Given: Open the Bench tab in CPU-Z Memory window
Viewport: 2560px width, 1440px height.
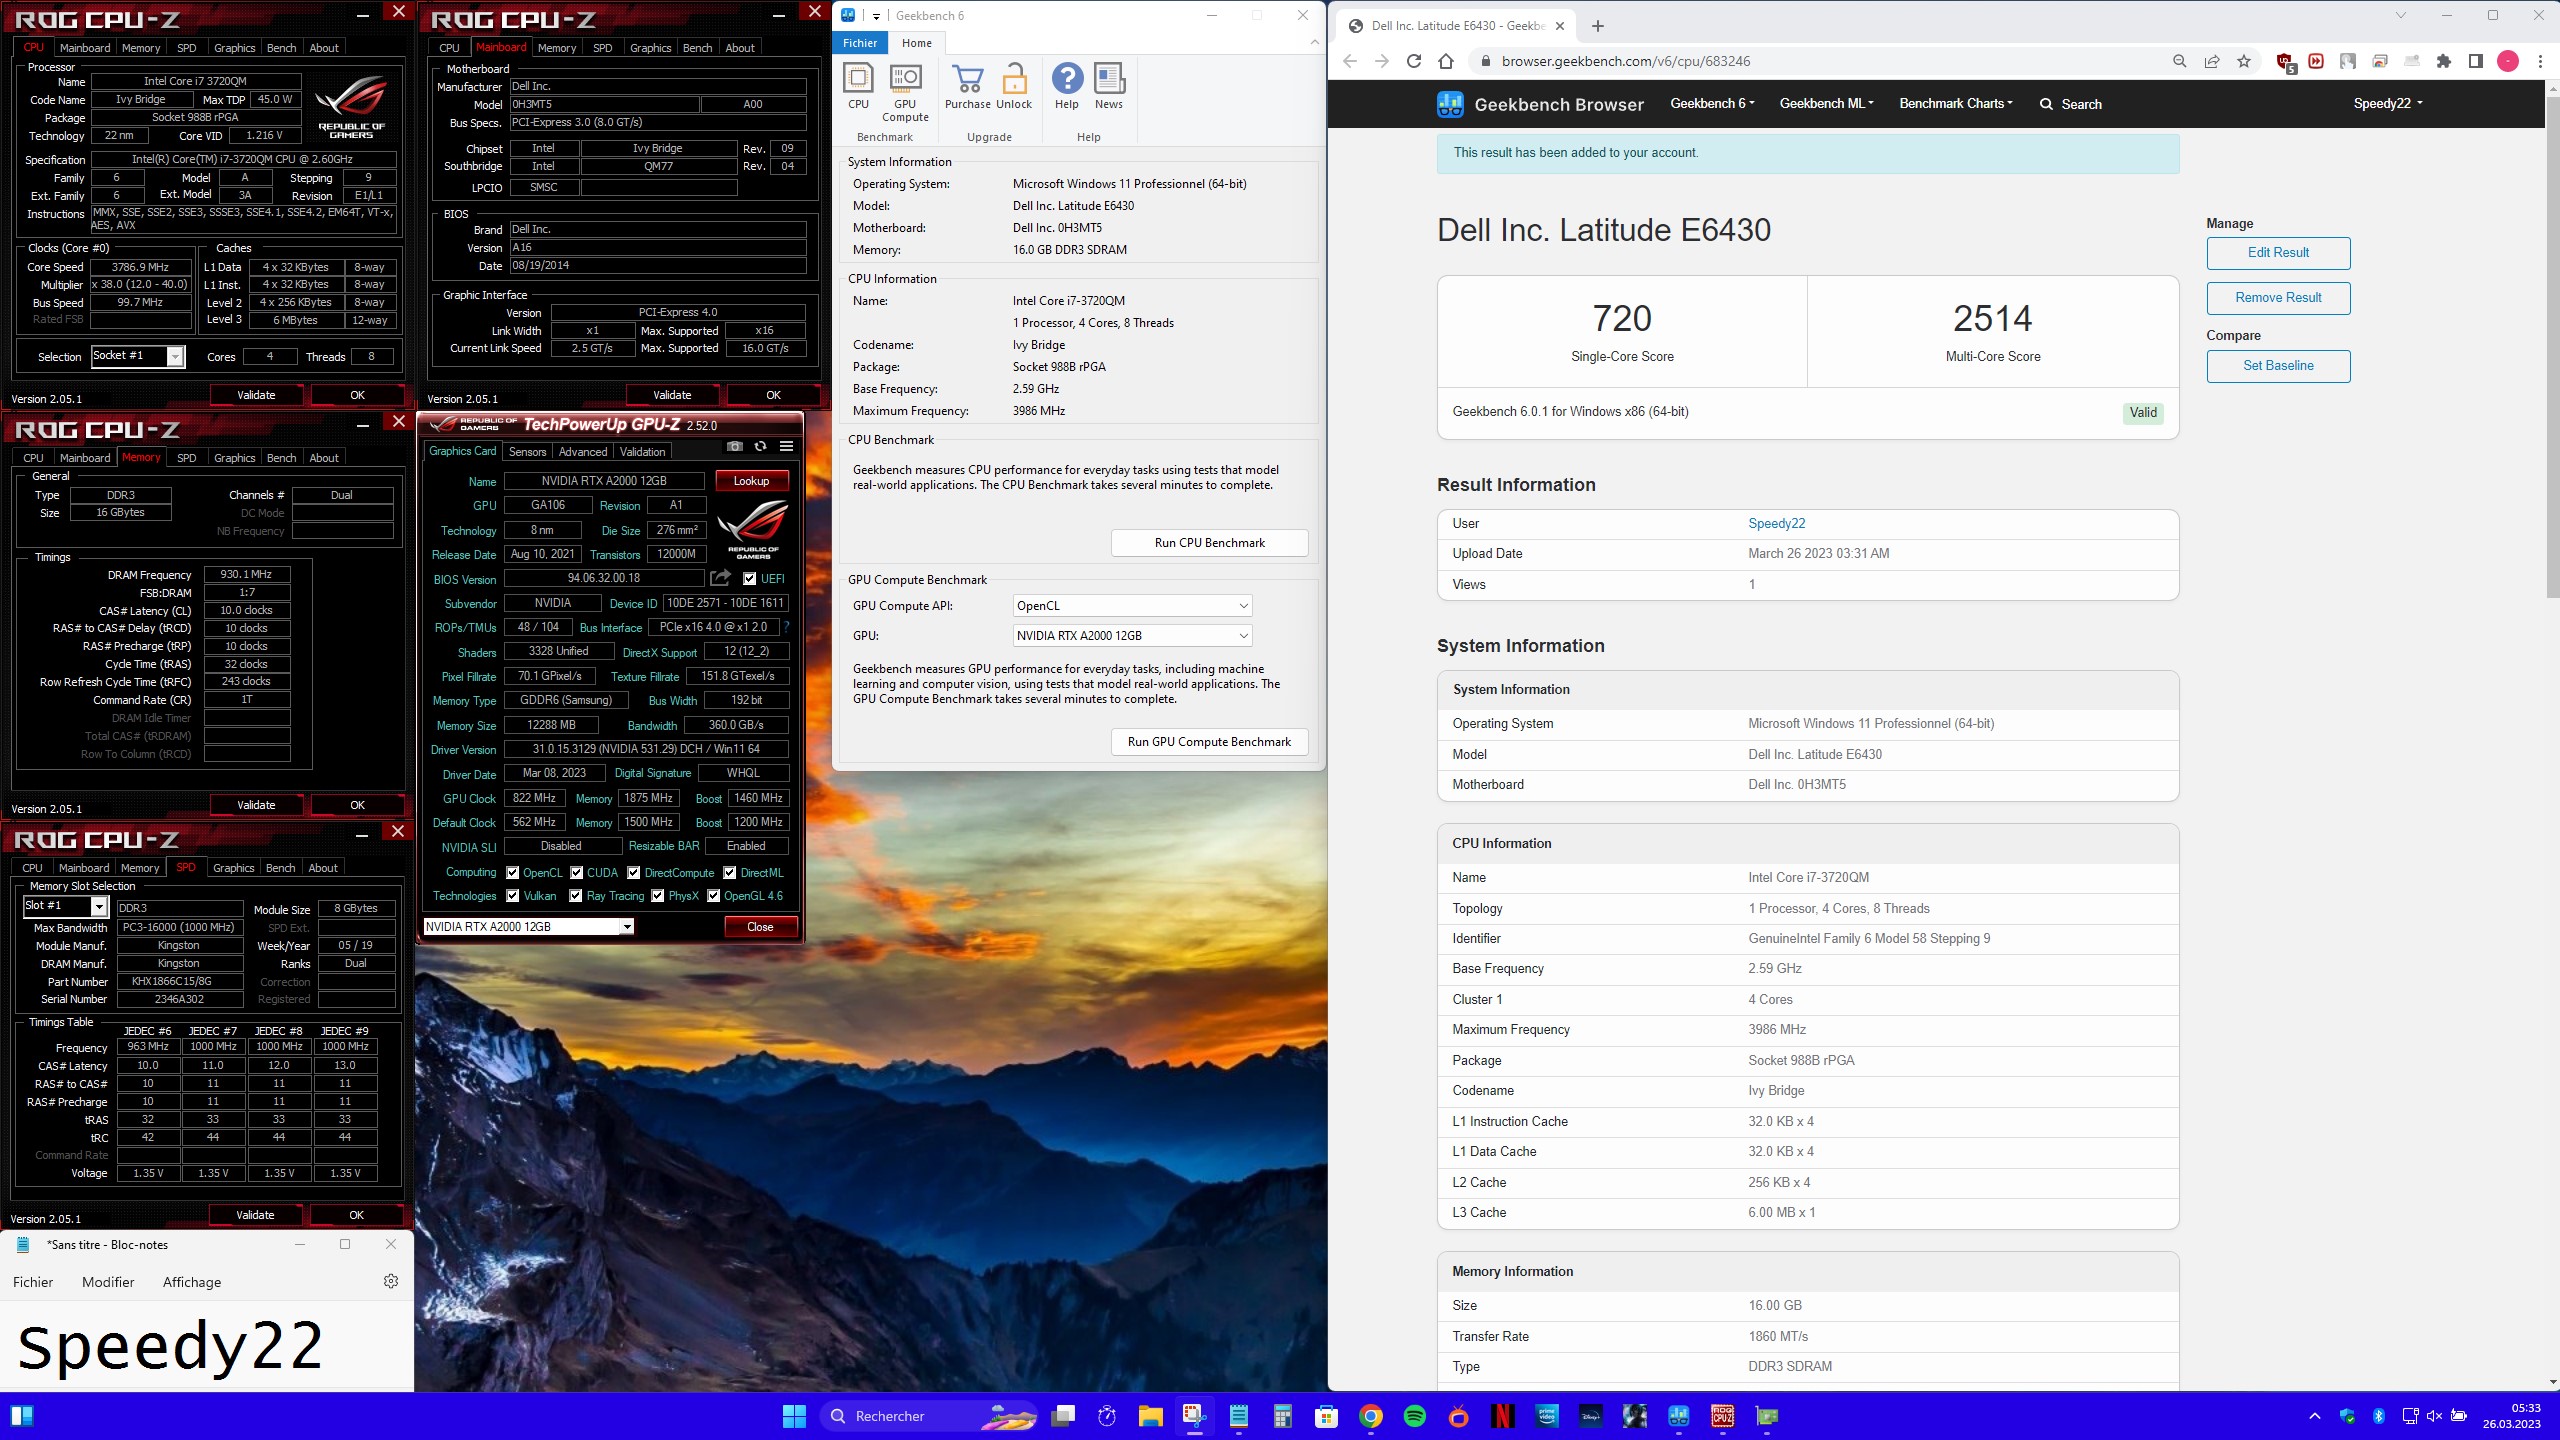Looking at the screenshot, I should tap(281, 458).
